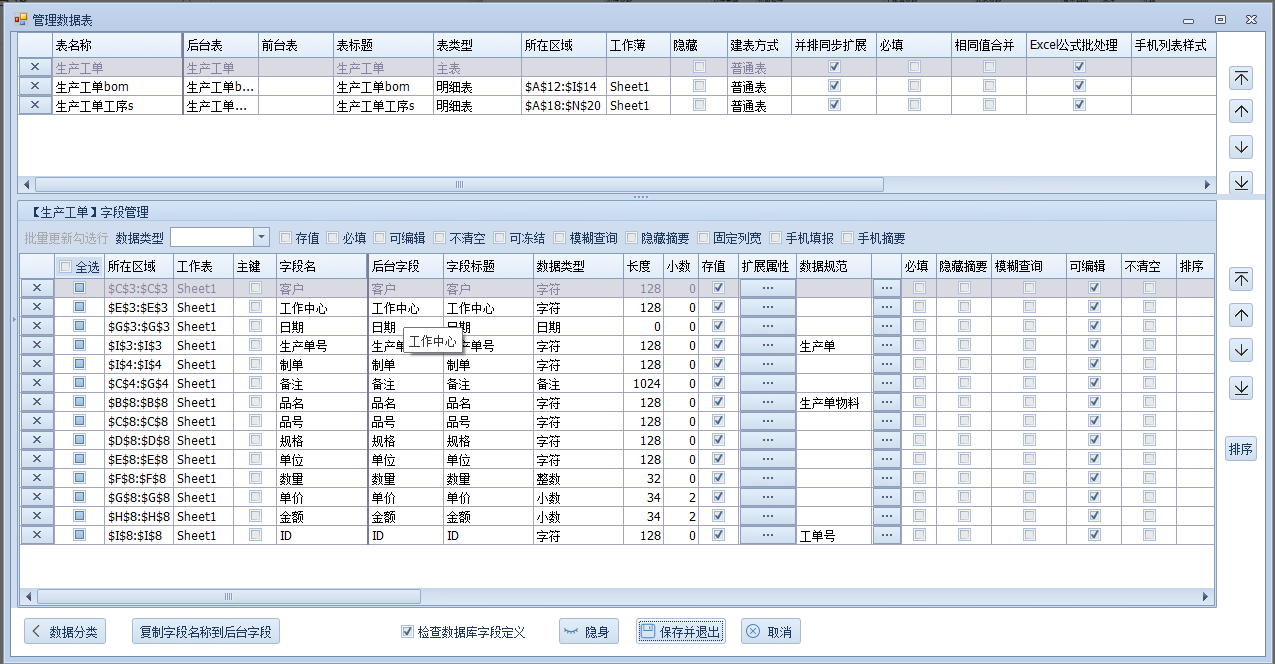
Task: Remove the ID field row using X
Action: (x=37, y=535)
